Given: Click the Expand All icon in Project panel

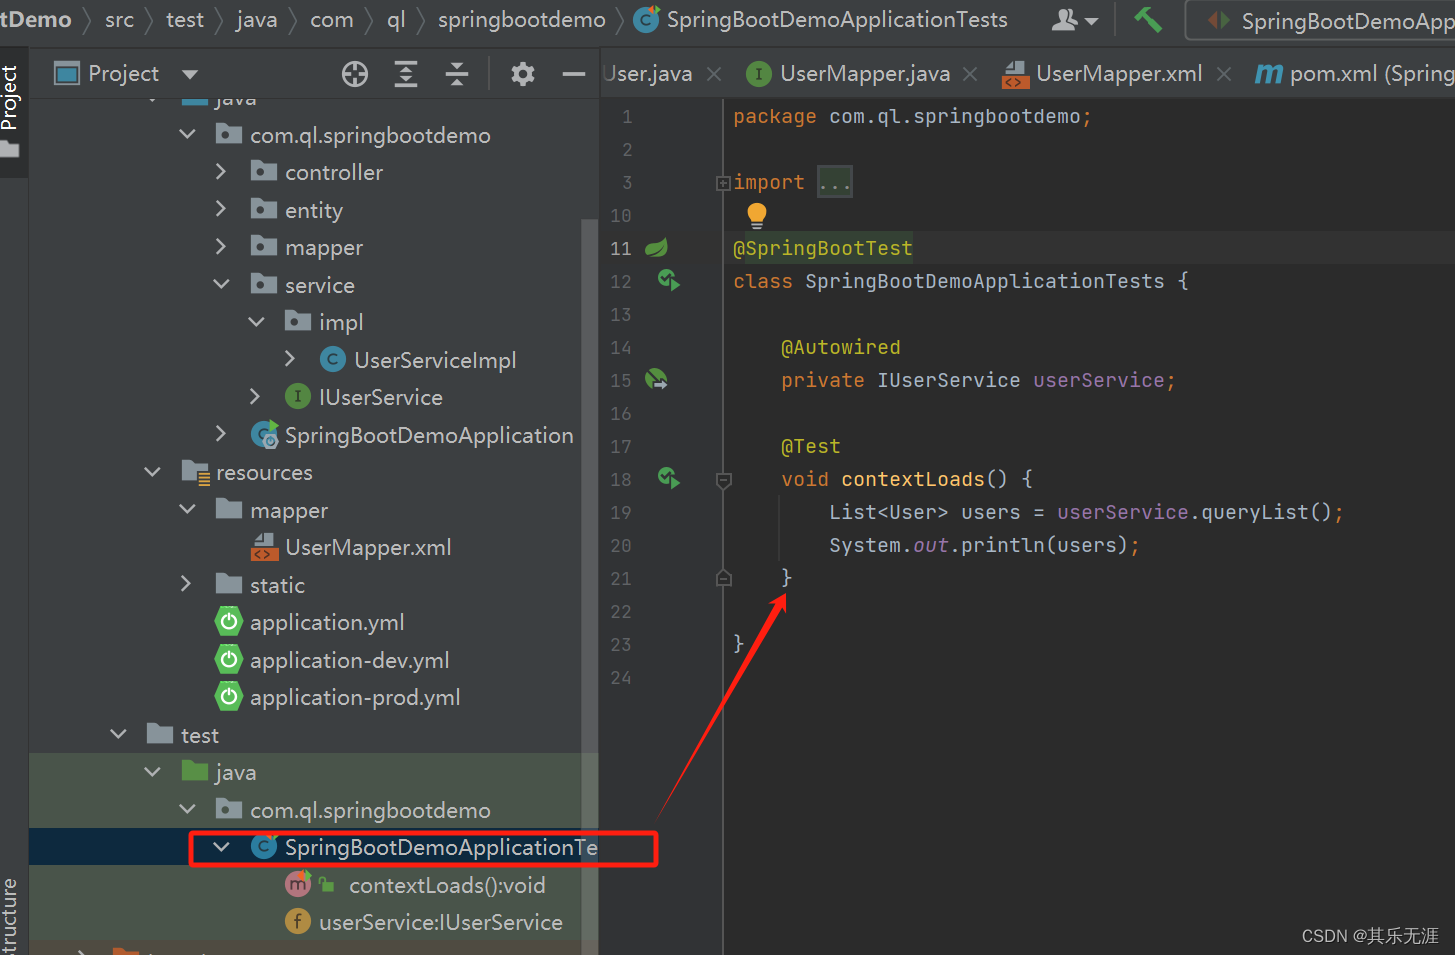Looking at the screenshot, I should point(406,74).
